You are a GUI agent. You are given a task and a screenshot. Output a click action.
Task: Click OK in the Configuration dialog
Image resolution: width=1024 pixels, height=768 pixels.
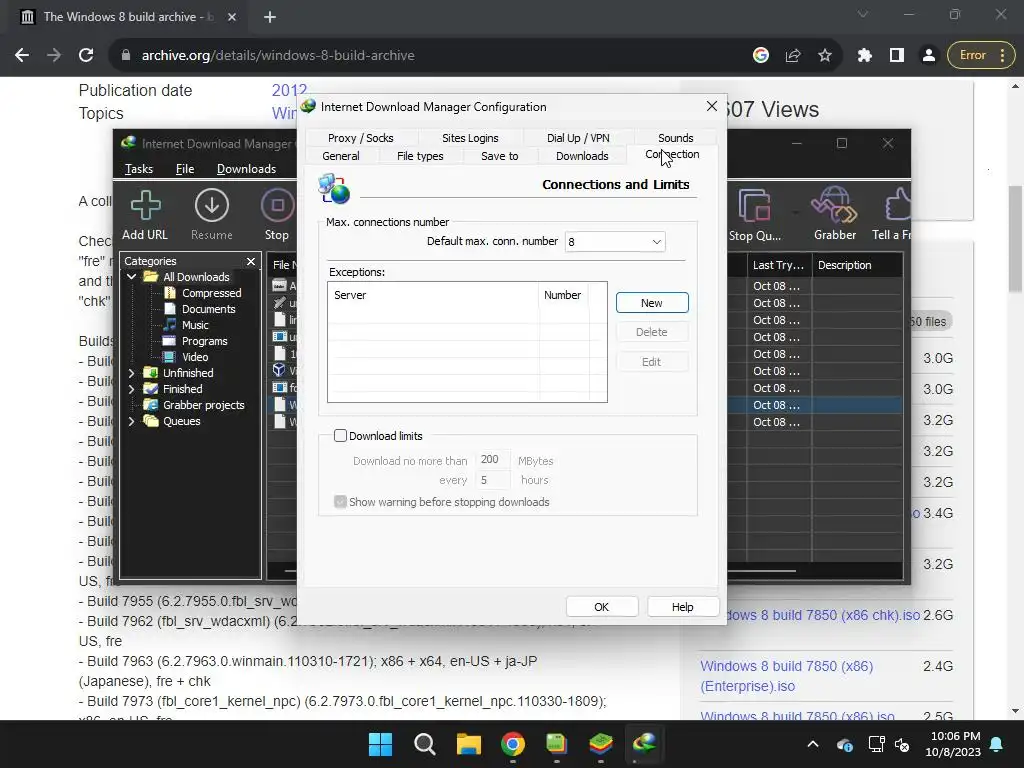click(x=601, y=607)
